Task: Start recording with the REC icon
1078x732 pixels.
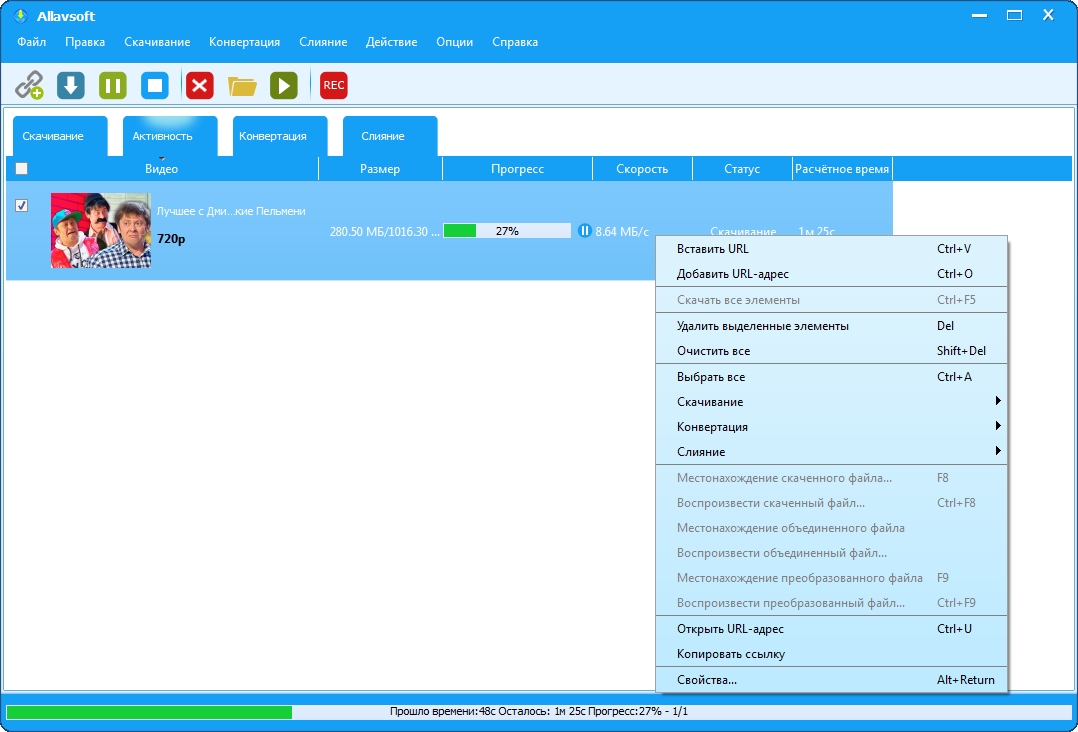Action: coord(333,85)
